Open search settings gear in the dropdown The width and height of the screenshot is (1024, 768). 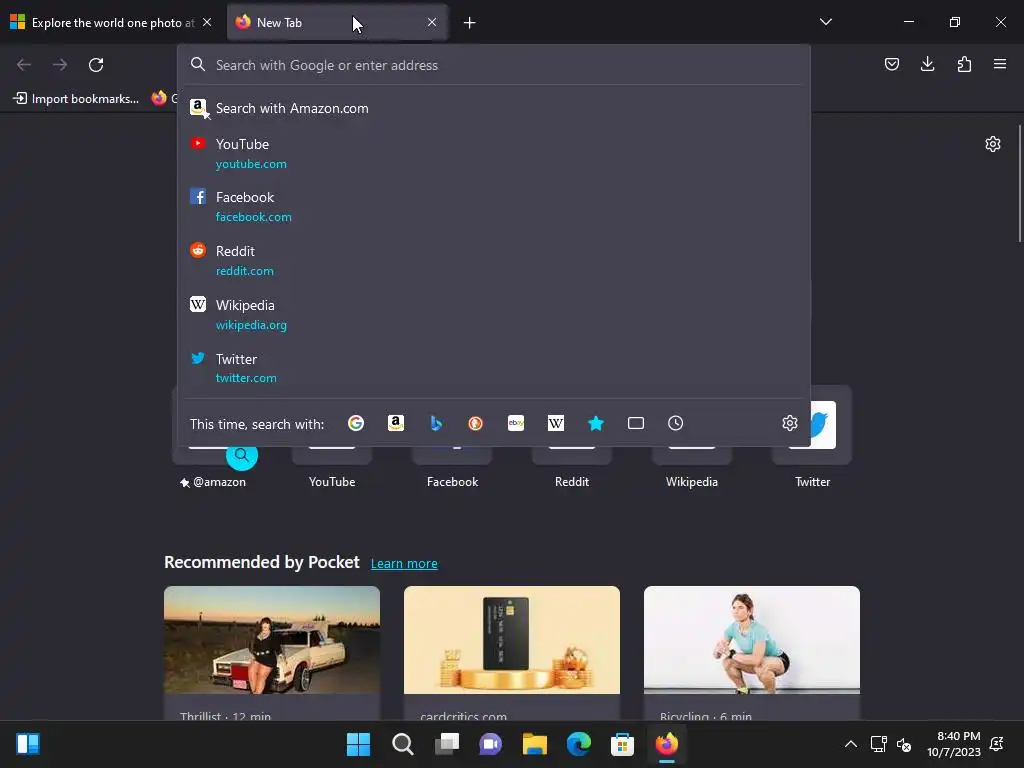(x=790, y=423)
